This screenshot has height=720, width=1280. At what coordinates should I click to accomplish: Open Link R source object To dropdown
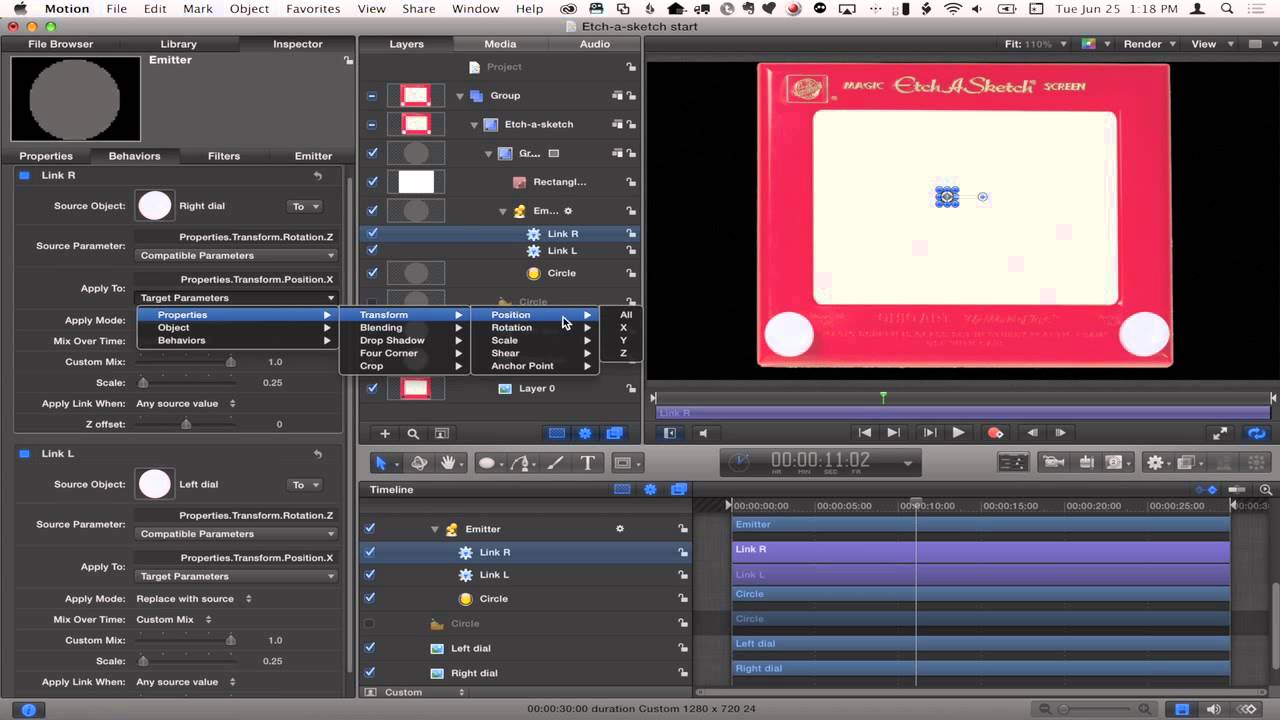click(305, 206)
